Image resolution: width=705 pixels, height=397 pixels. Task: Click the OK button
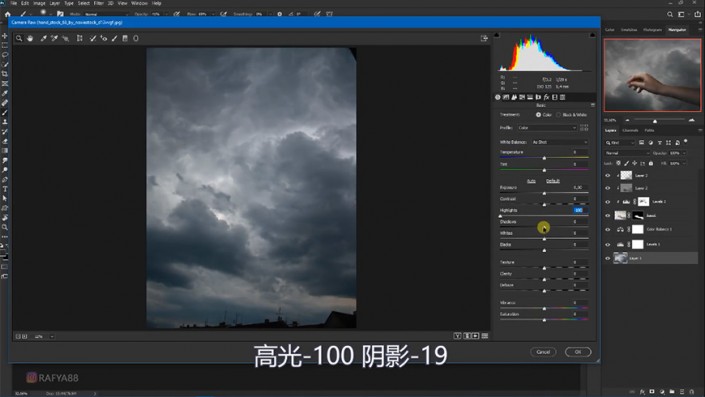click(578, 352)
